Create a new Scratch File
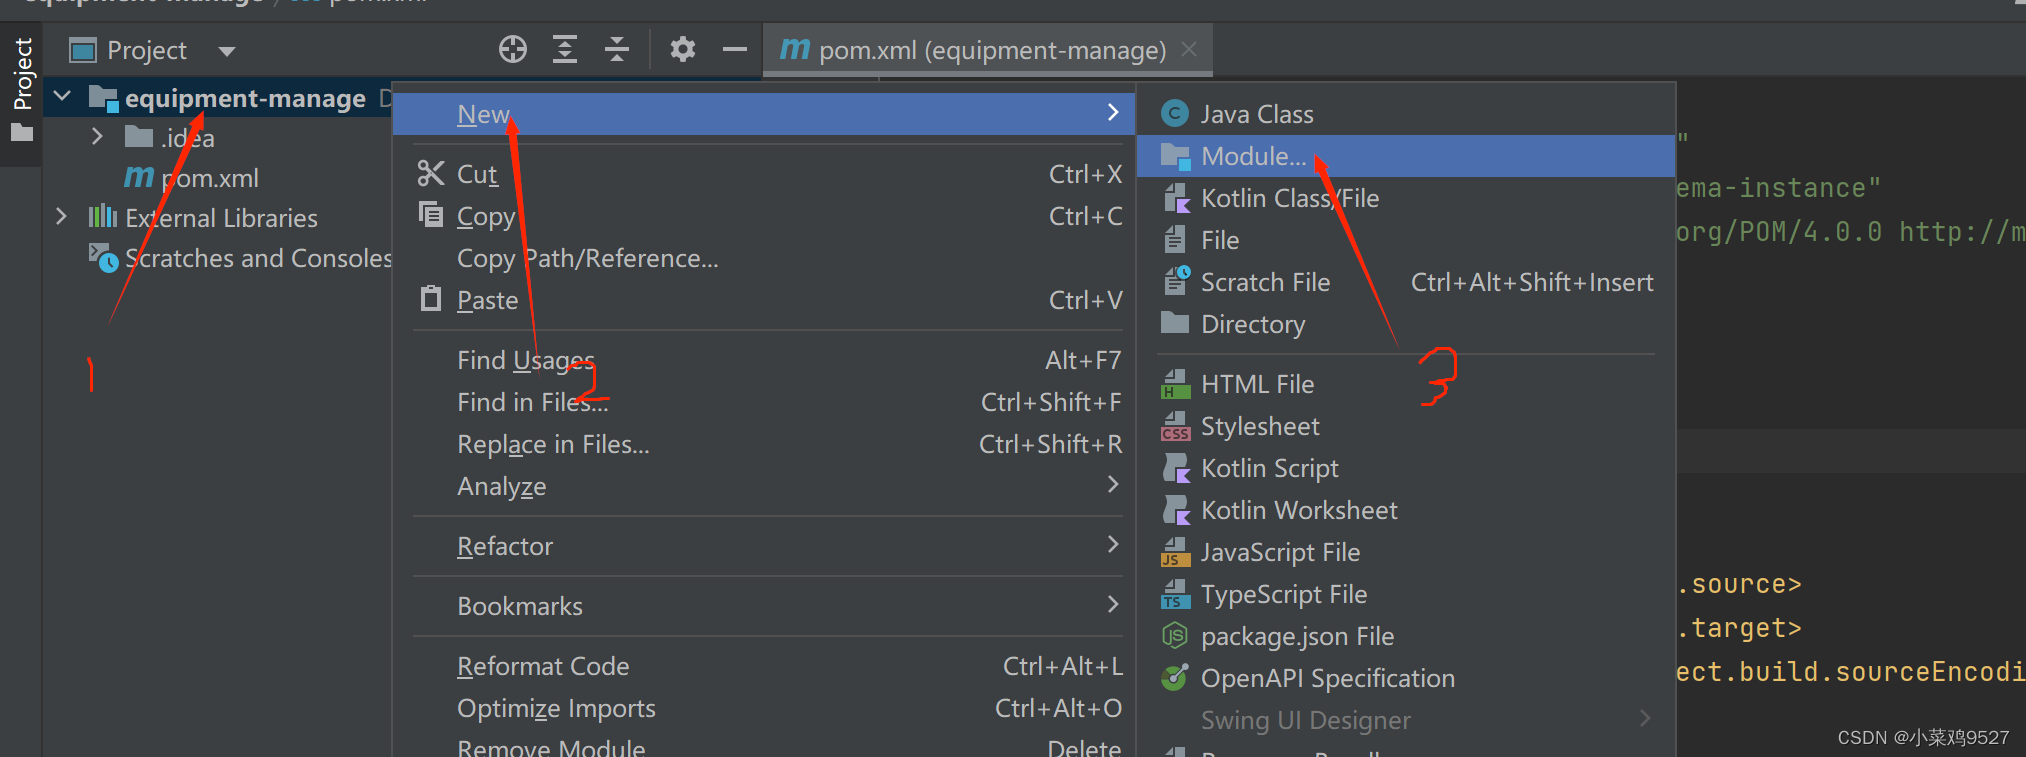Image resolution: width=2026 pixels, height=757 pixels. point(1406,282)
